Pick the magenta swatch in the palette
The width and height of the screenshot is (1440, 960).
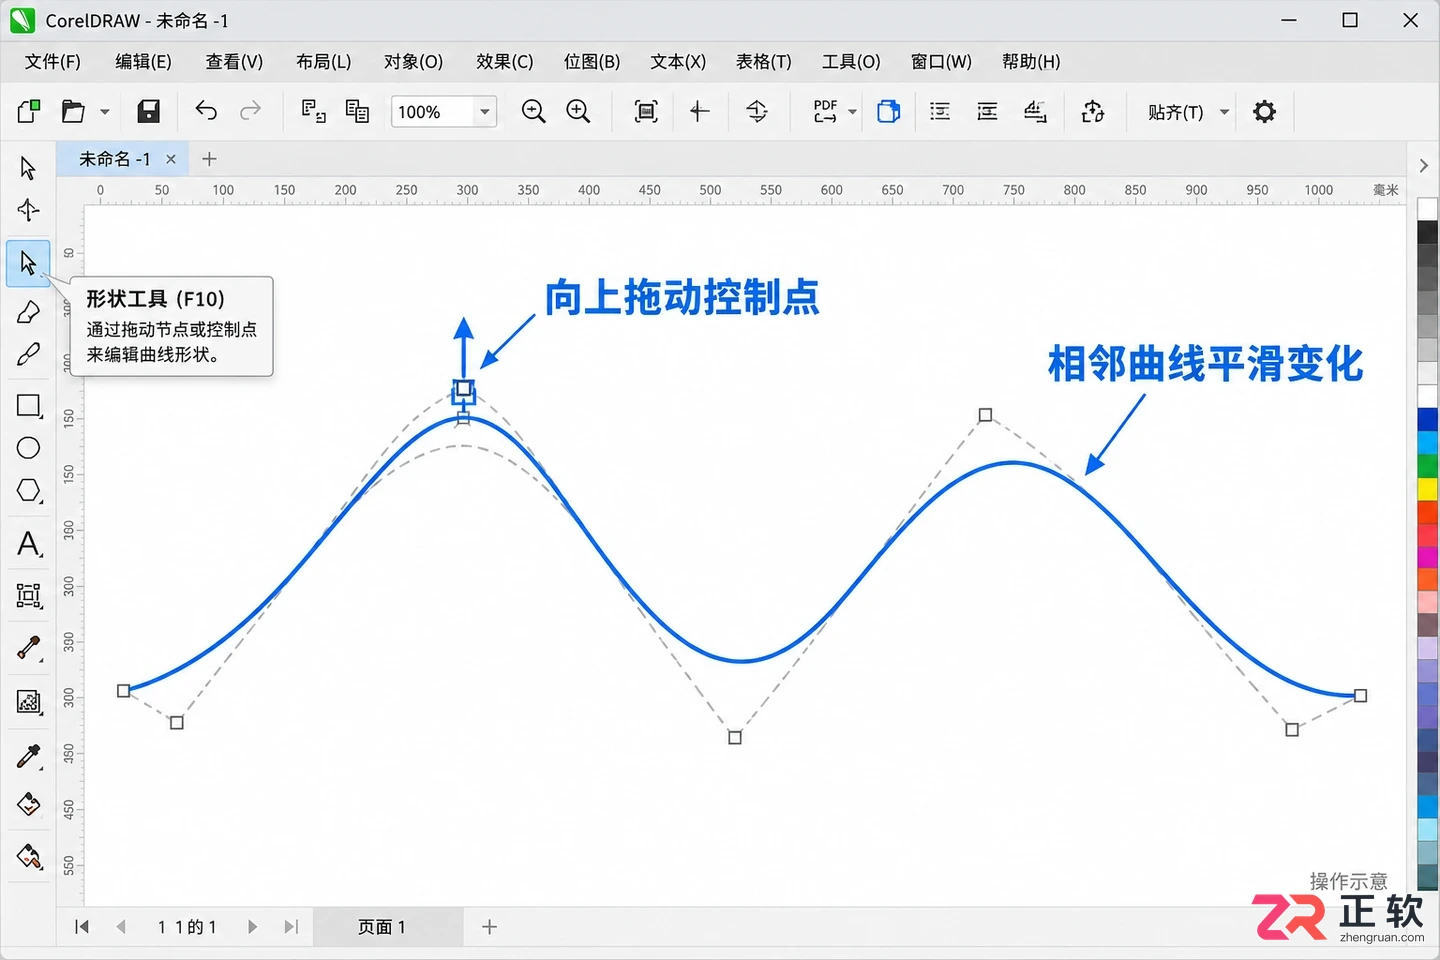tap(1427, 557)
